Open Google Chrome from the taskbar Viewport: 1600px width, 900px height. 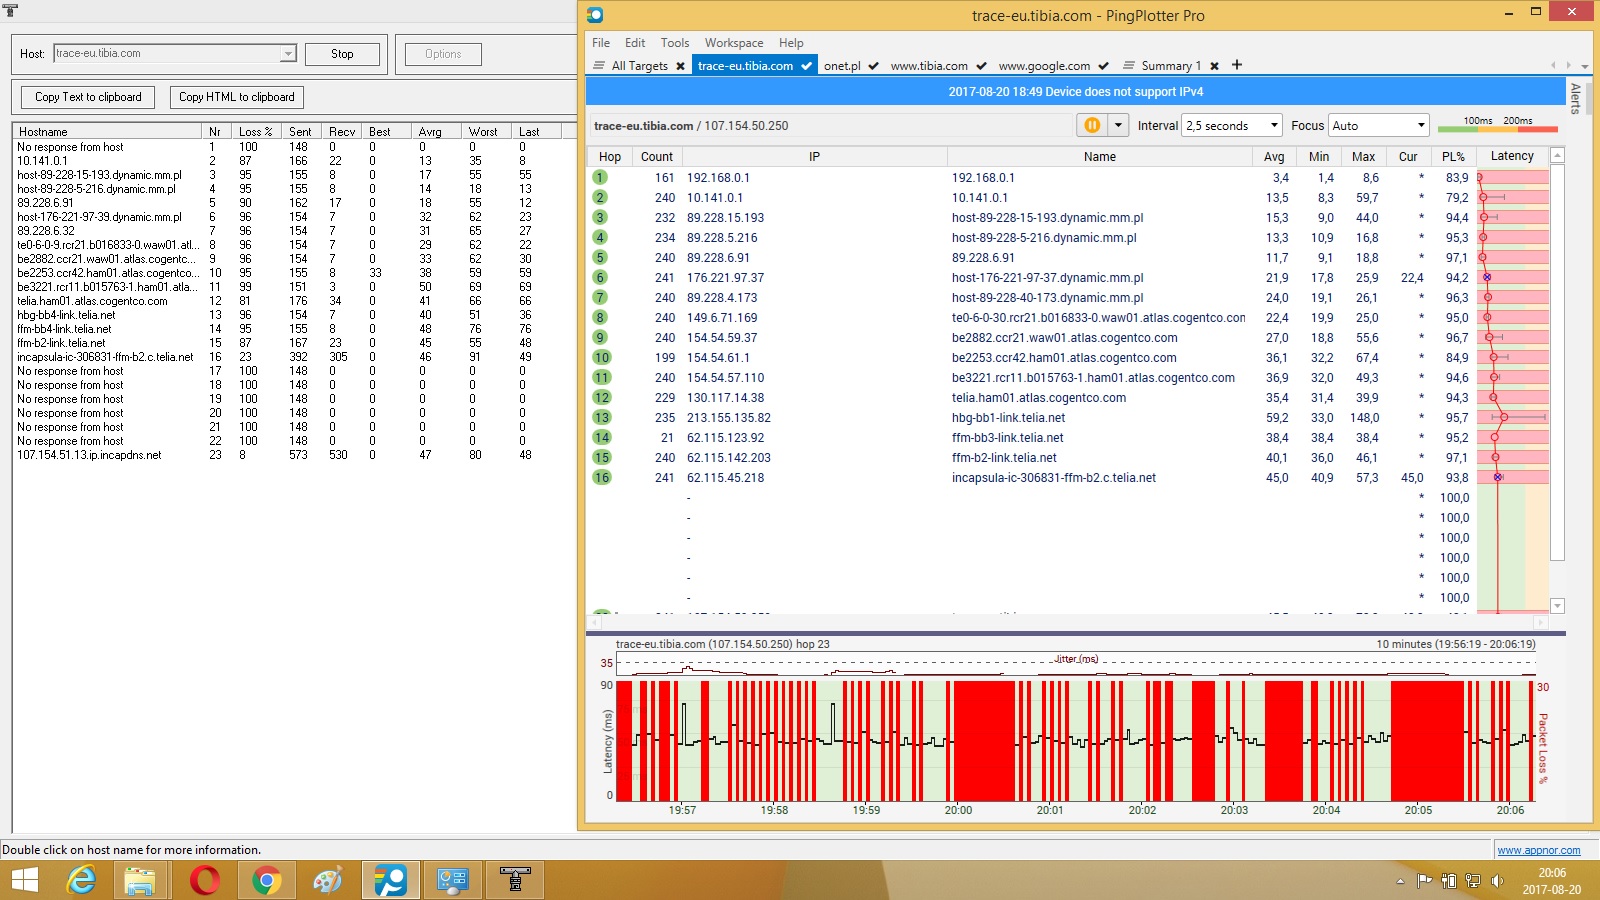point(266,880)
